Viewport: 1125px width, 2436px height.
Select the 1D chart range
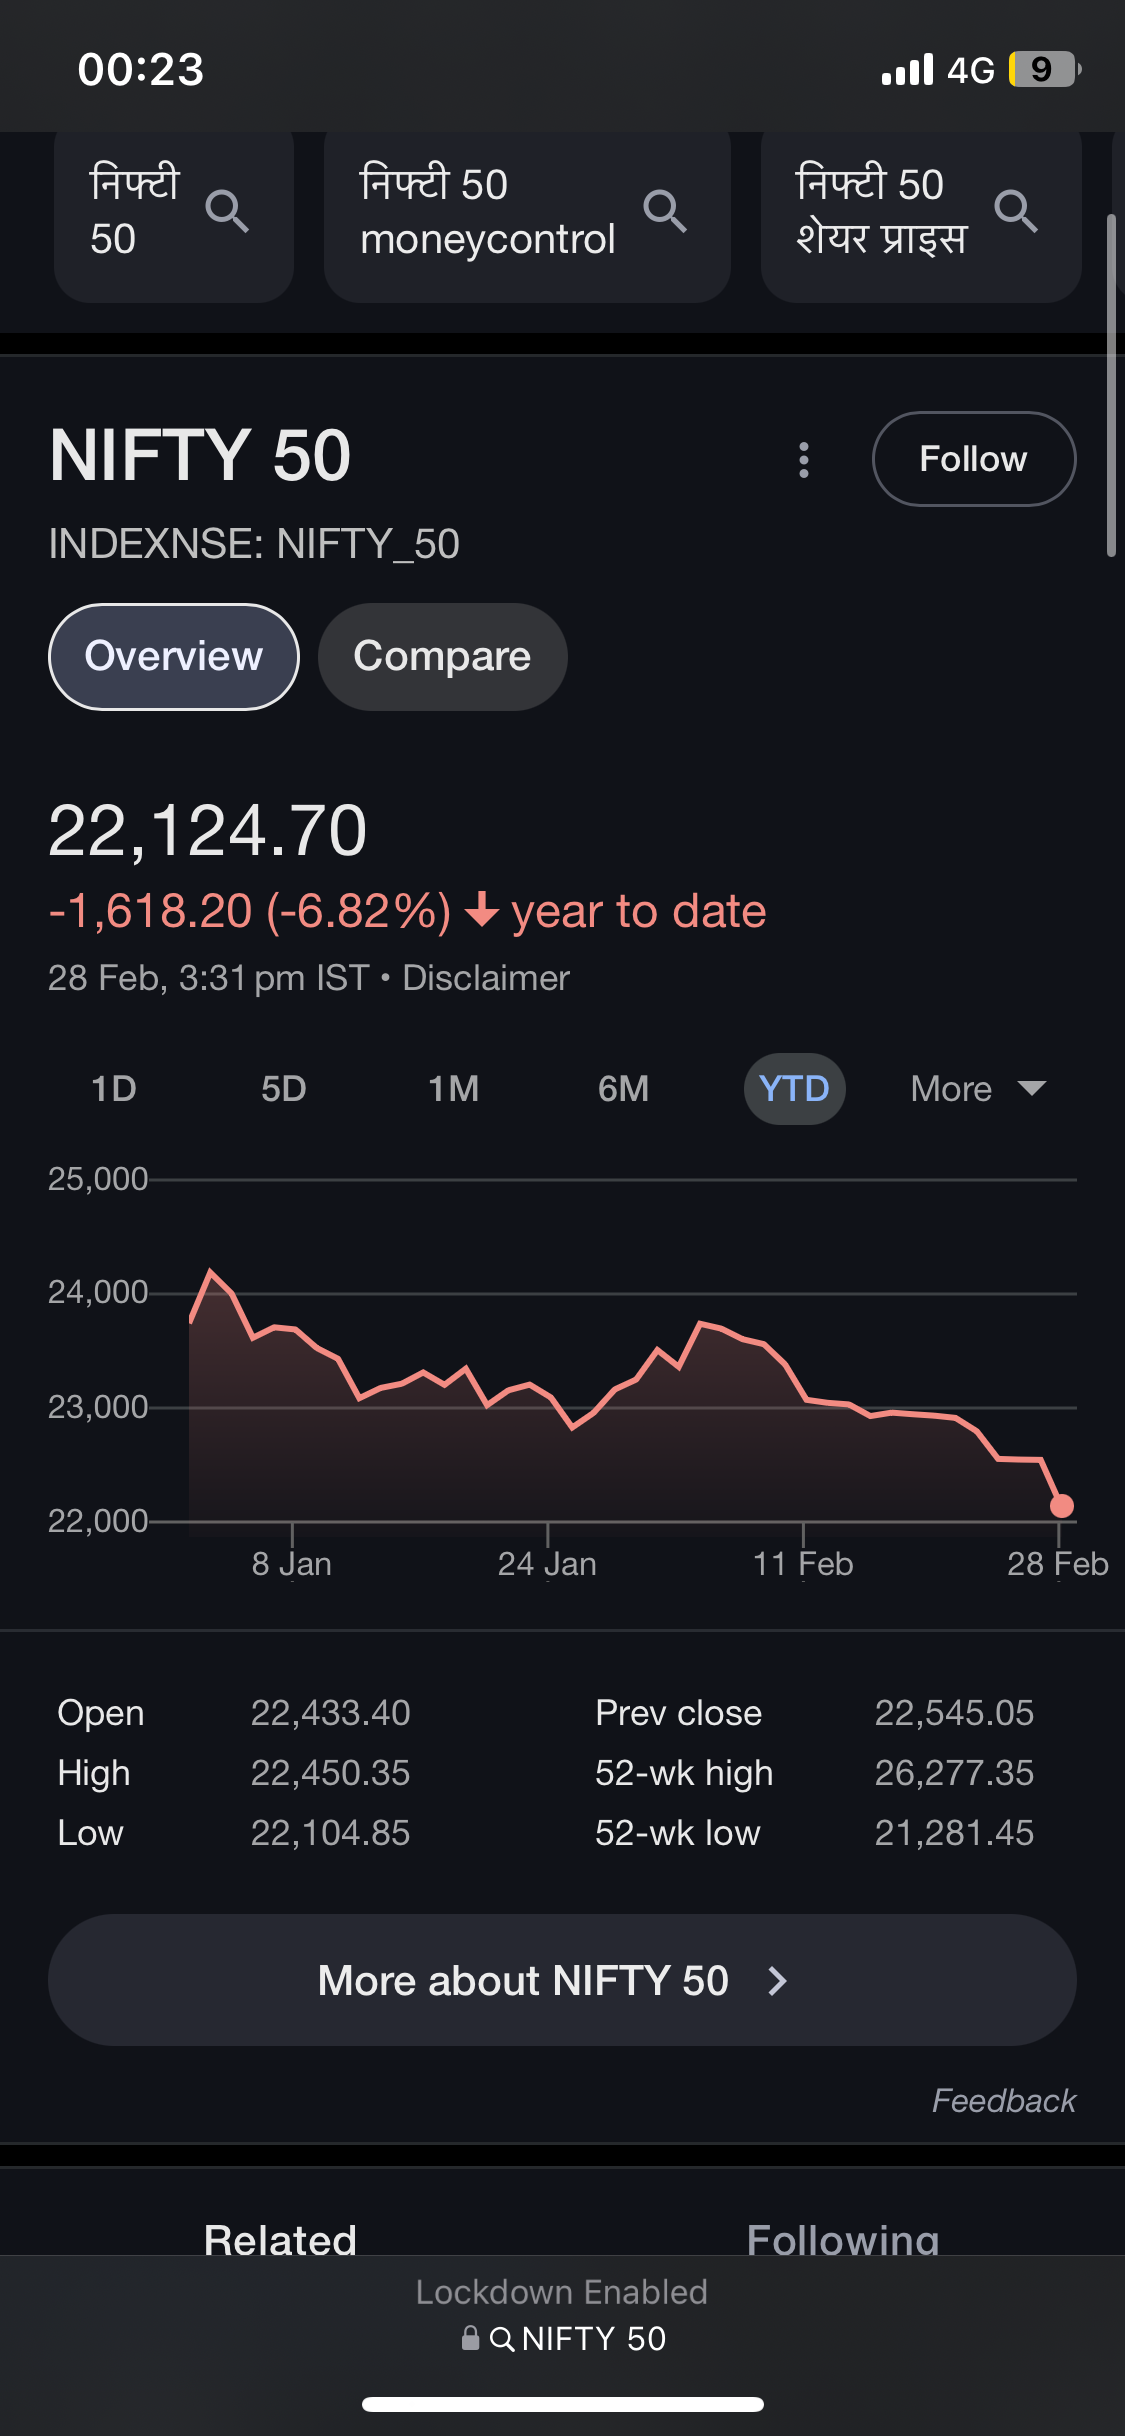pyautogui.click(x=114, y=1089)
